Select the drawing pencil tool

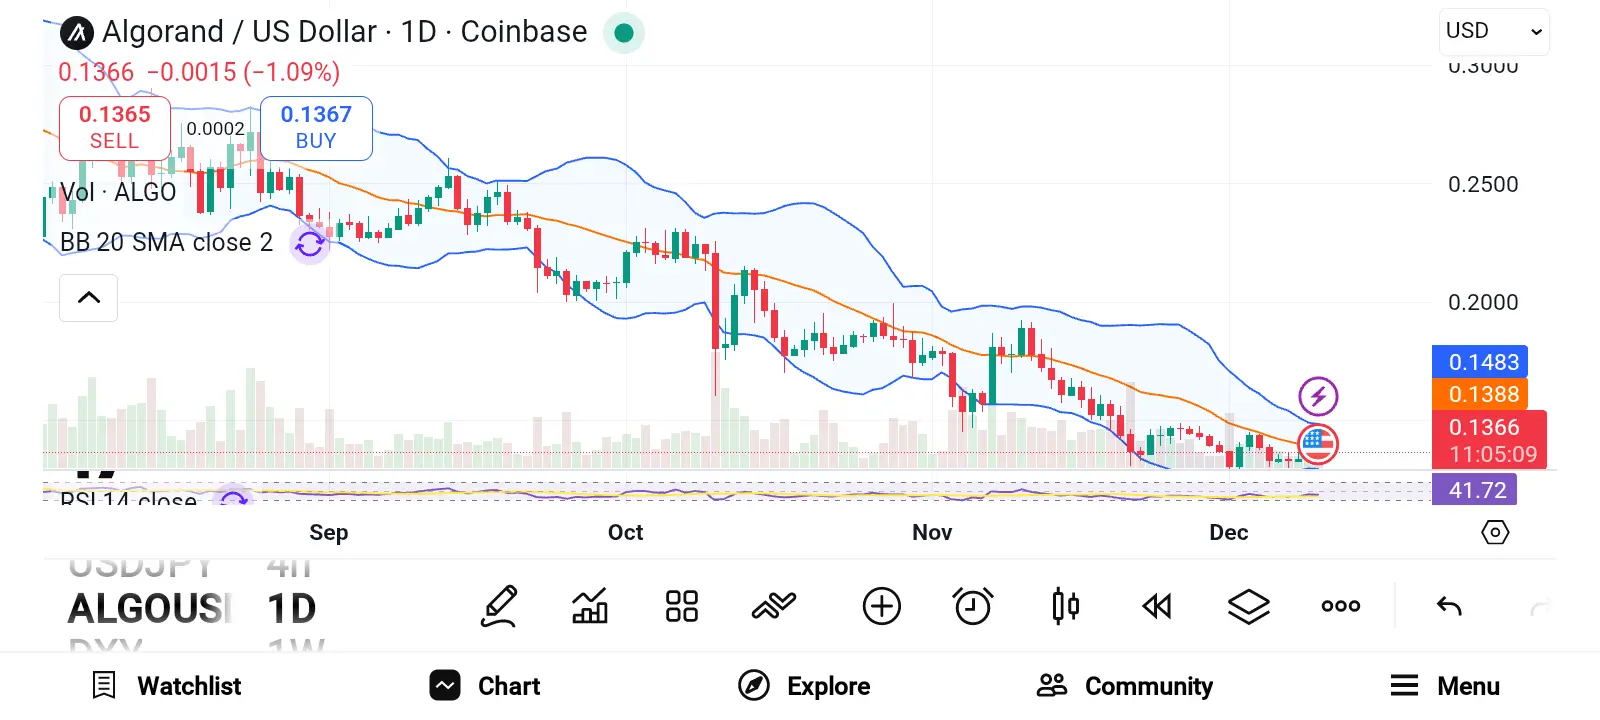[x=499, y=606]
